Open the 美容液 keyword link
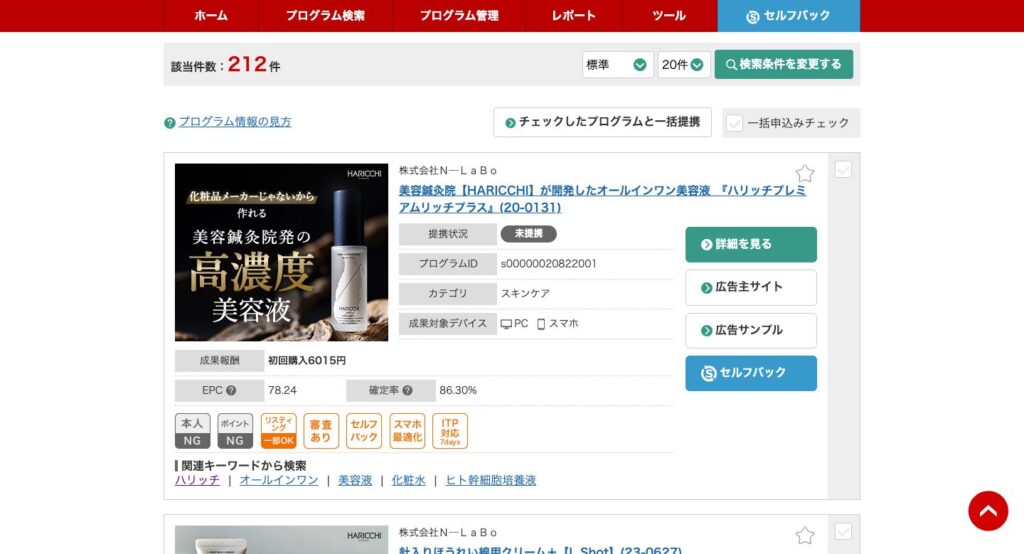This screenshot has width=1024, height=554. point(355,480)
